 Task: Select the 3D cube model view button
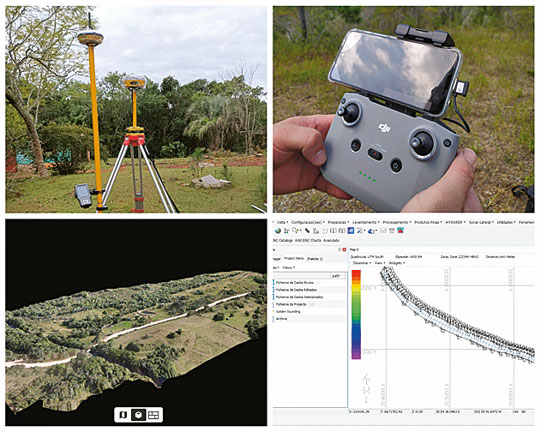(138, 415)
